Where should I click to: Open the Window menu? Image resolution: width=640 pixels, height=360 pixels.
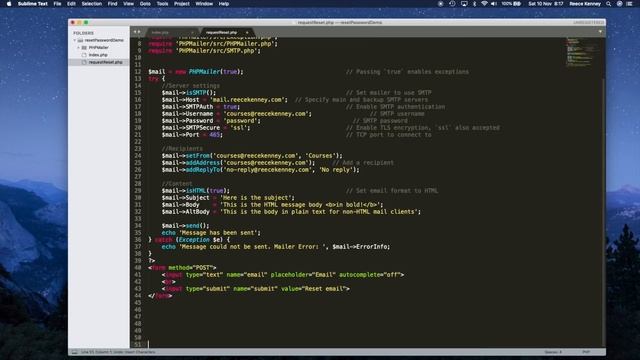204,4
